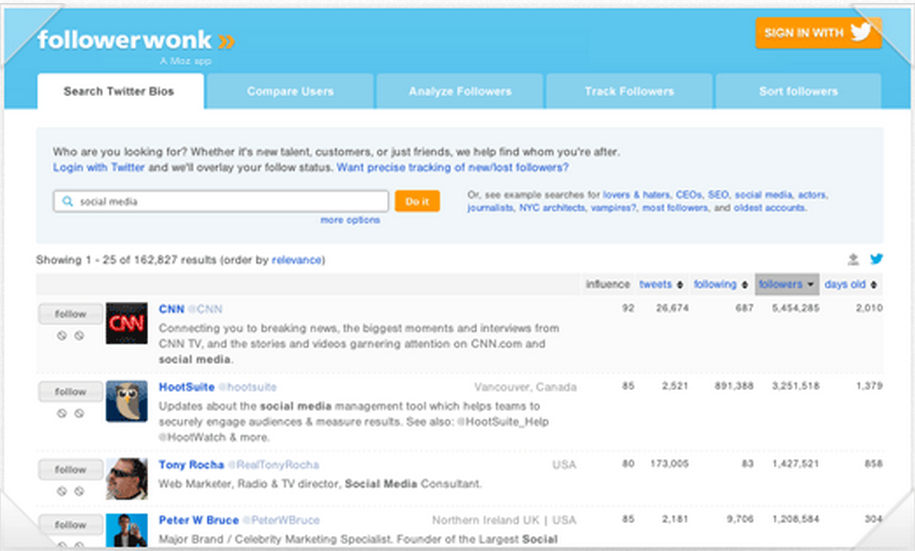Viewport: 915px width, 551px height.
Task: Try the lovers & haters example search
Action: click(x=637, y=195)
